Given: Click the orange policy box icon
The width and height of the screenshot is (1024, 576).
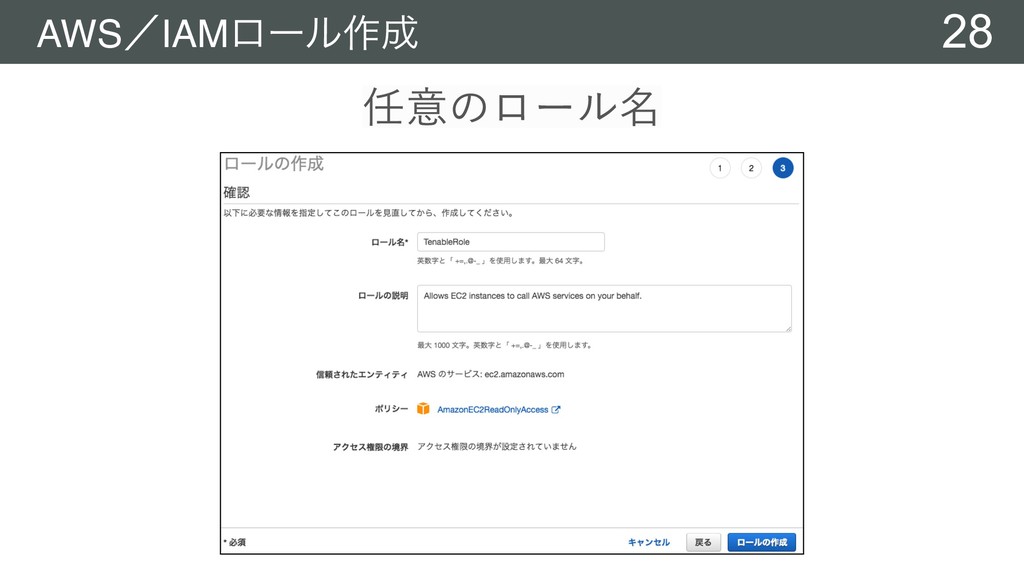Looking at the screenshot, I should pos(423,409).
